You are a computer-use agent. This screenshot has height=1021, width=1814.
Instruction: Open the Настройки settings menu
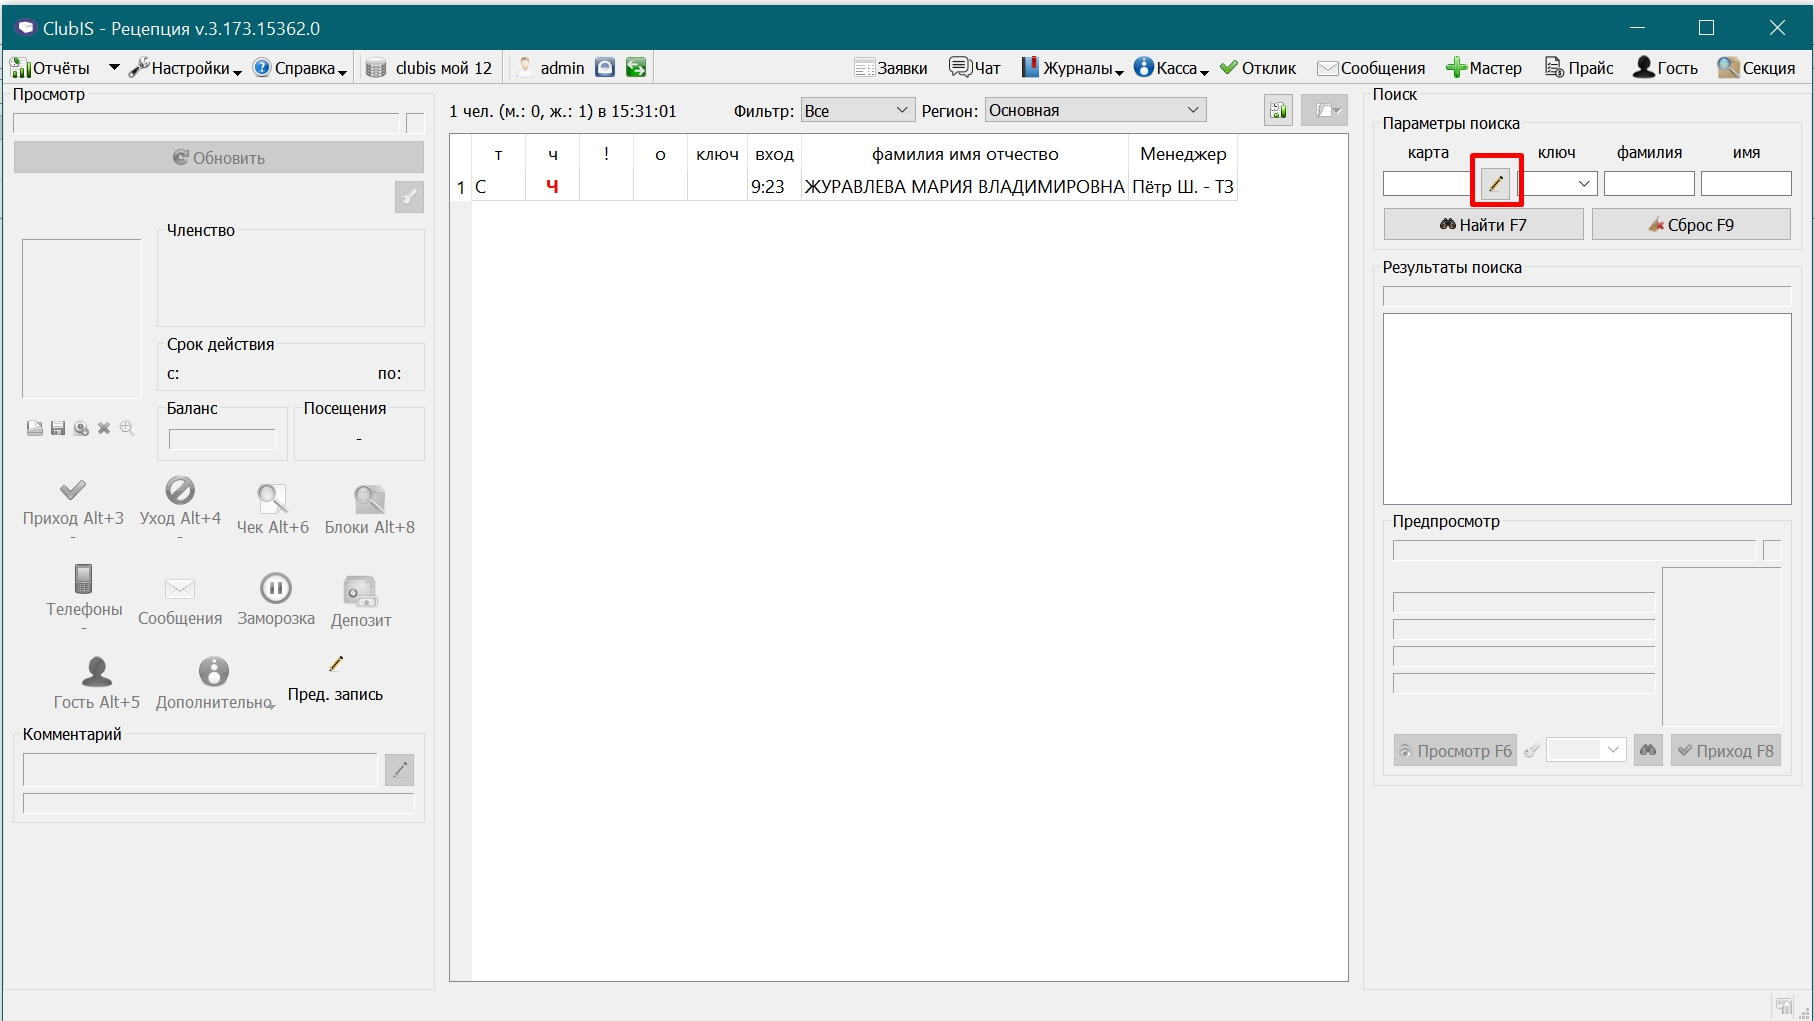tap(185, 68)
